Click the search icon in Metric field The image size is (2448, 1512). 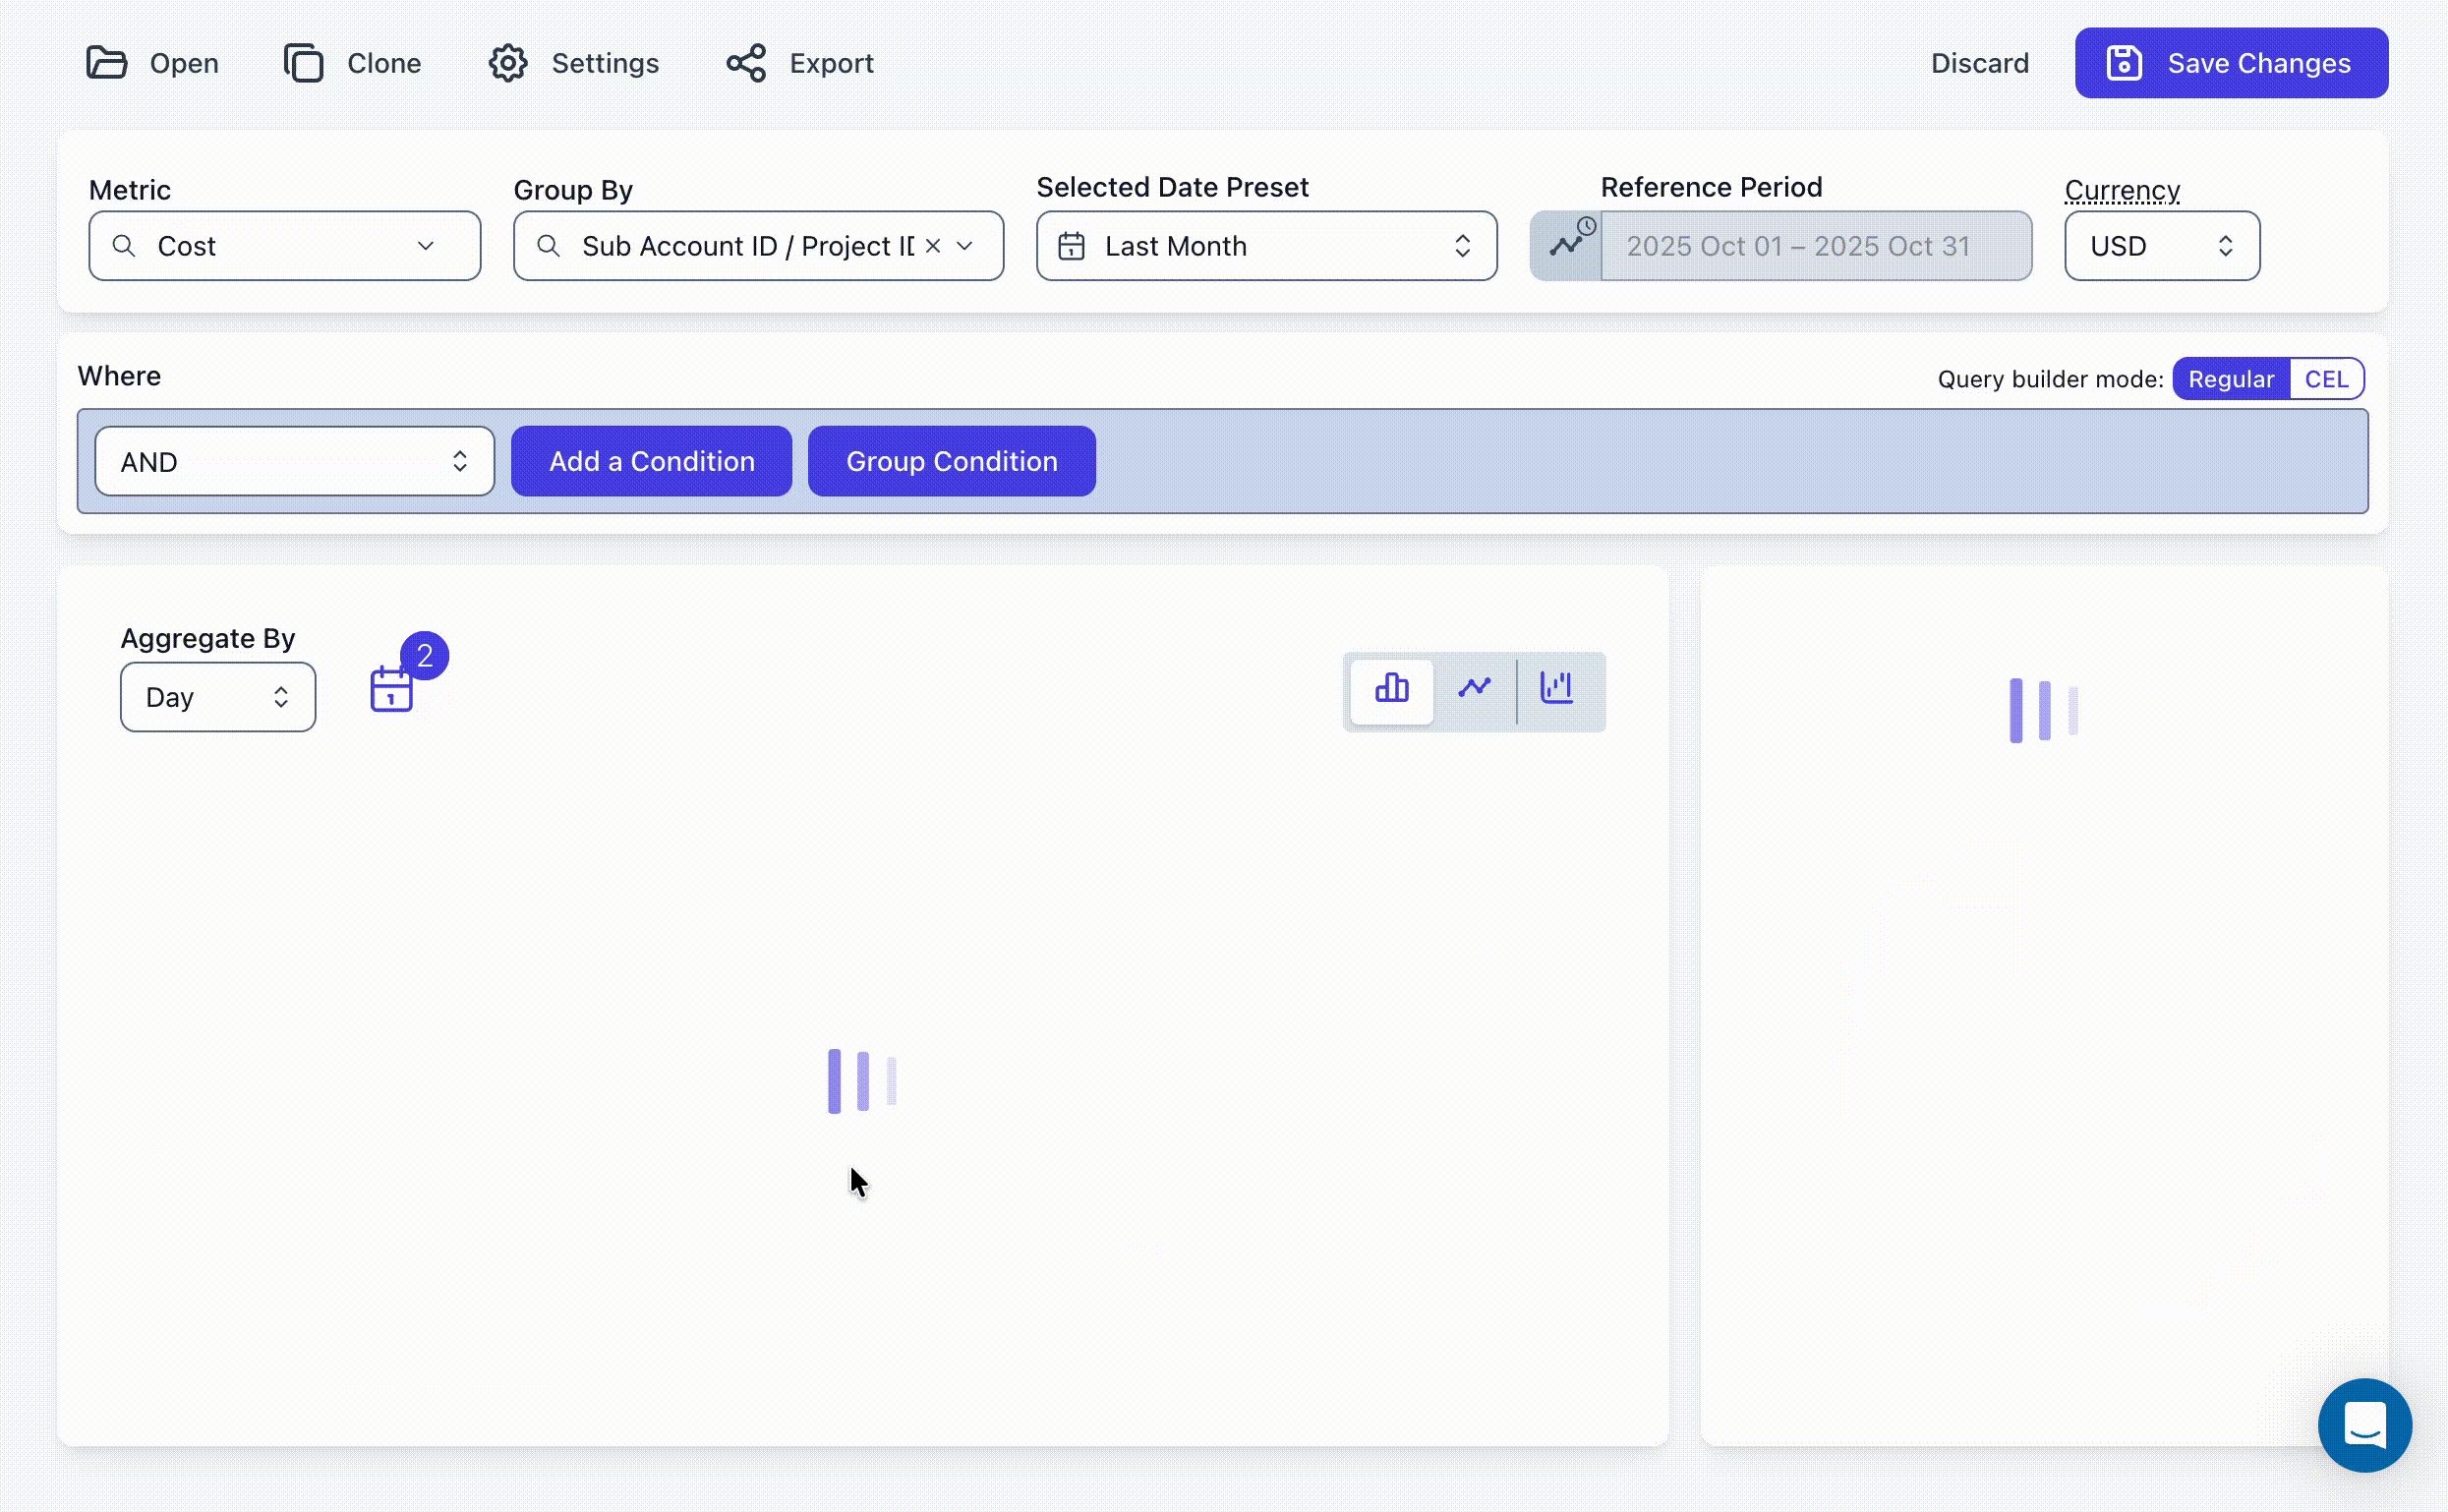125,246
